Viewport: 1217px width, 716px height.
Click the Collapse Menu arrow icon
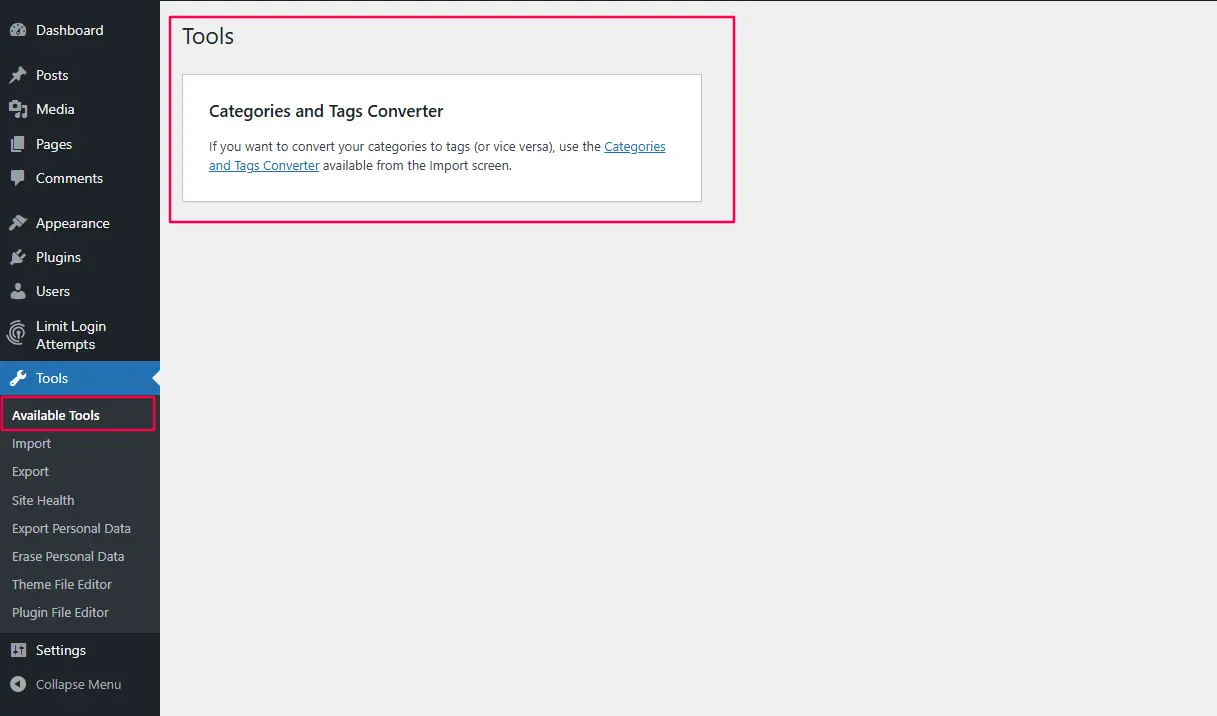tap(17, 684)
